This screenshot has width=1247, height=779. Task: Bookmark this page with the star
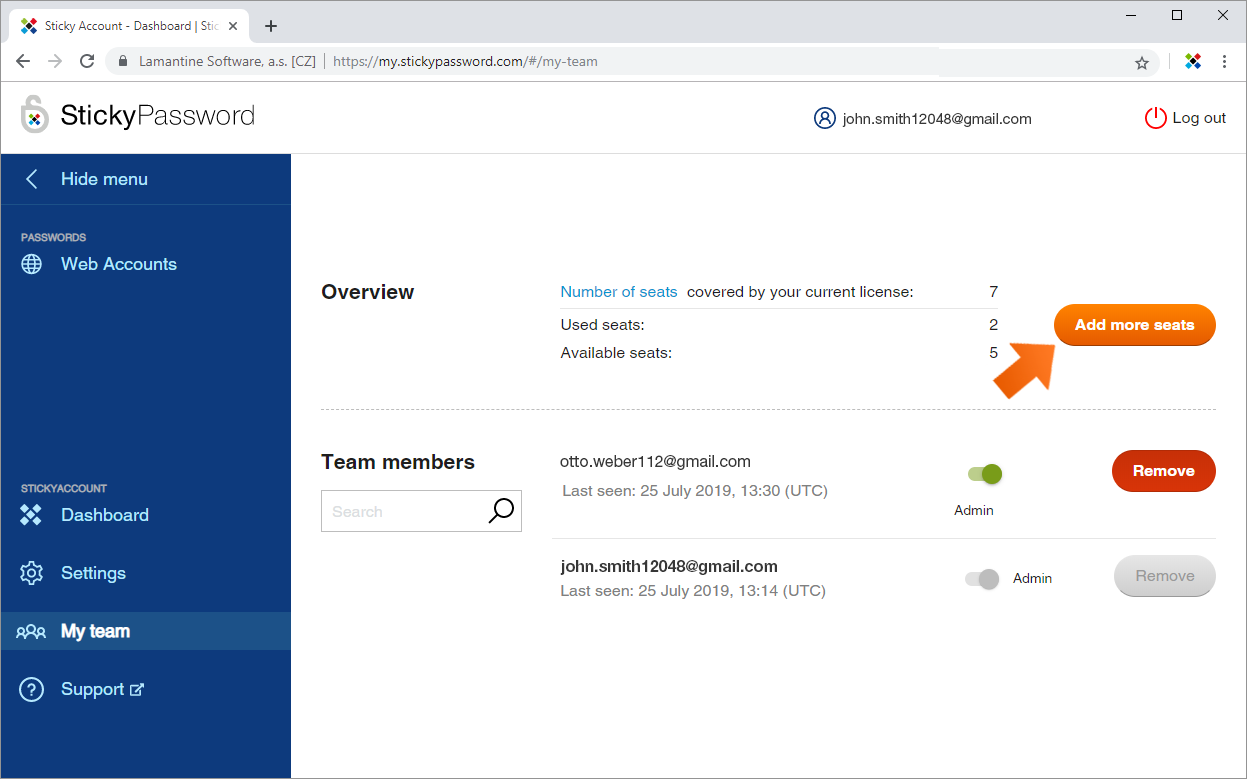[x=1142, y=62]
